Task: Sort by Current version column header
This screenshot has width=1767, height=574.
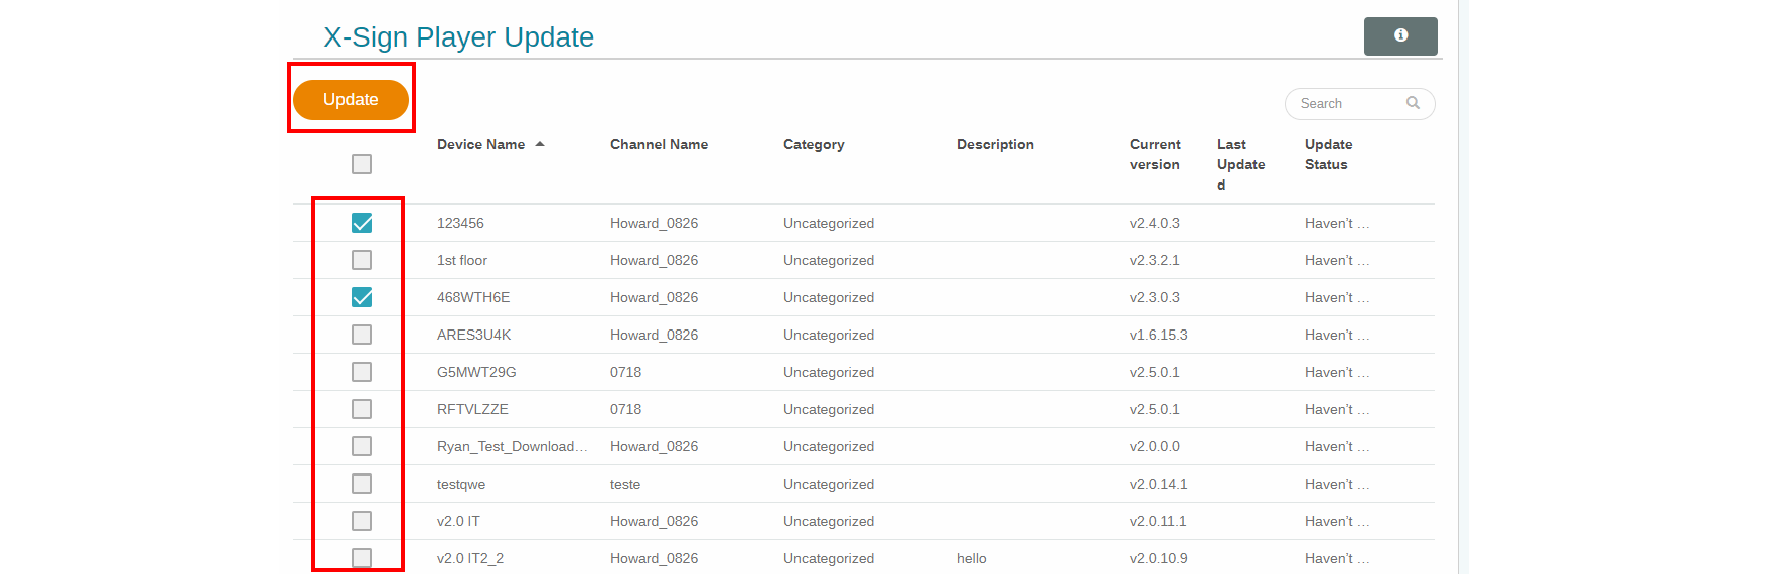Action: tap(1155, 154)
